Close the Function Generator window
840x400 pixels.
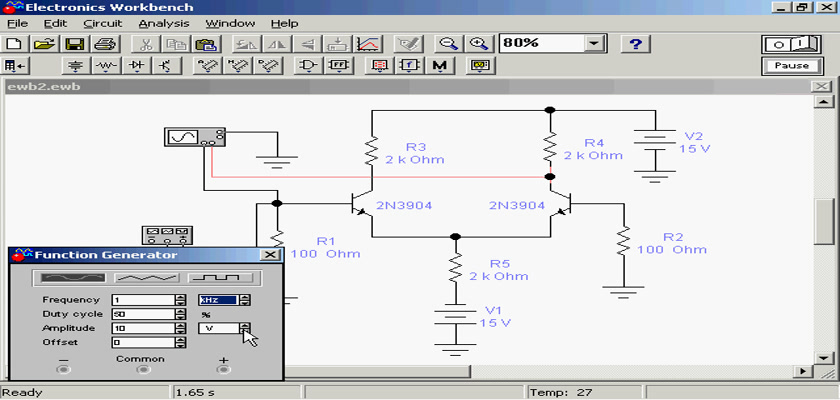point(271,255)
